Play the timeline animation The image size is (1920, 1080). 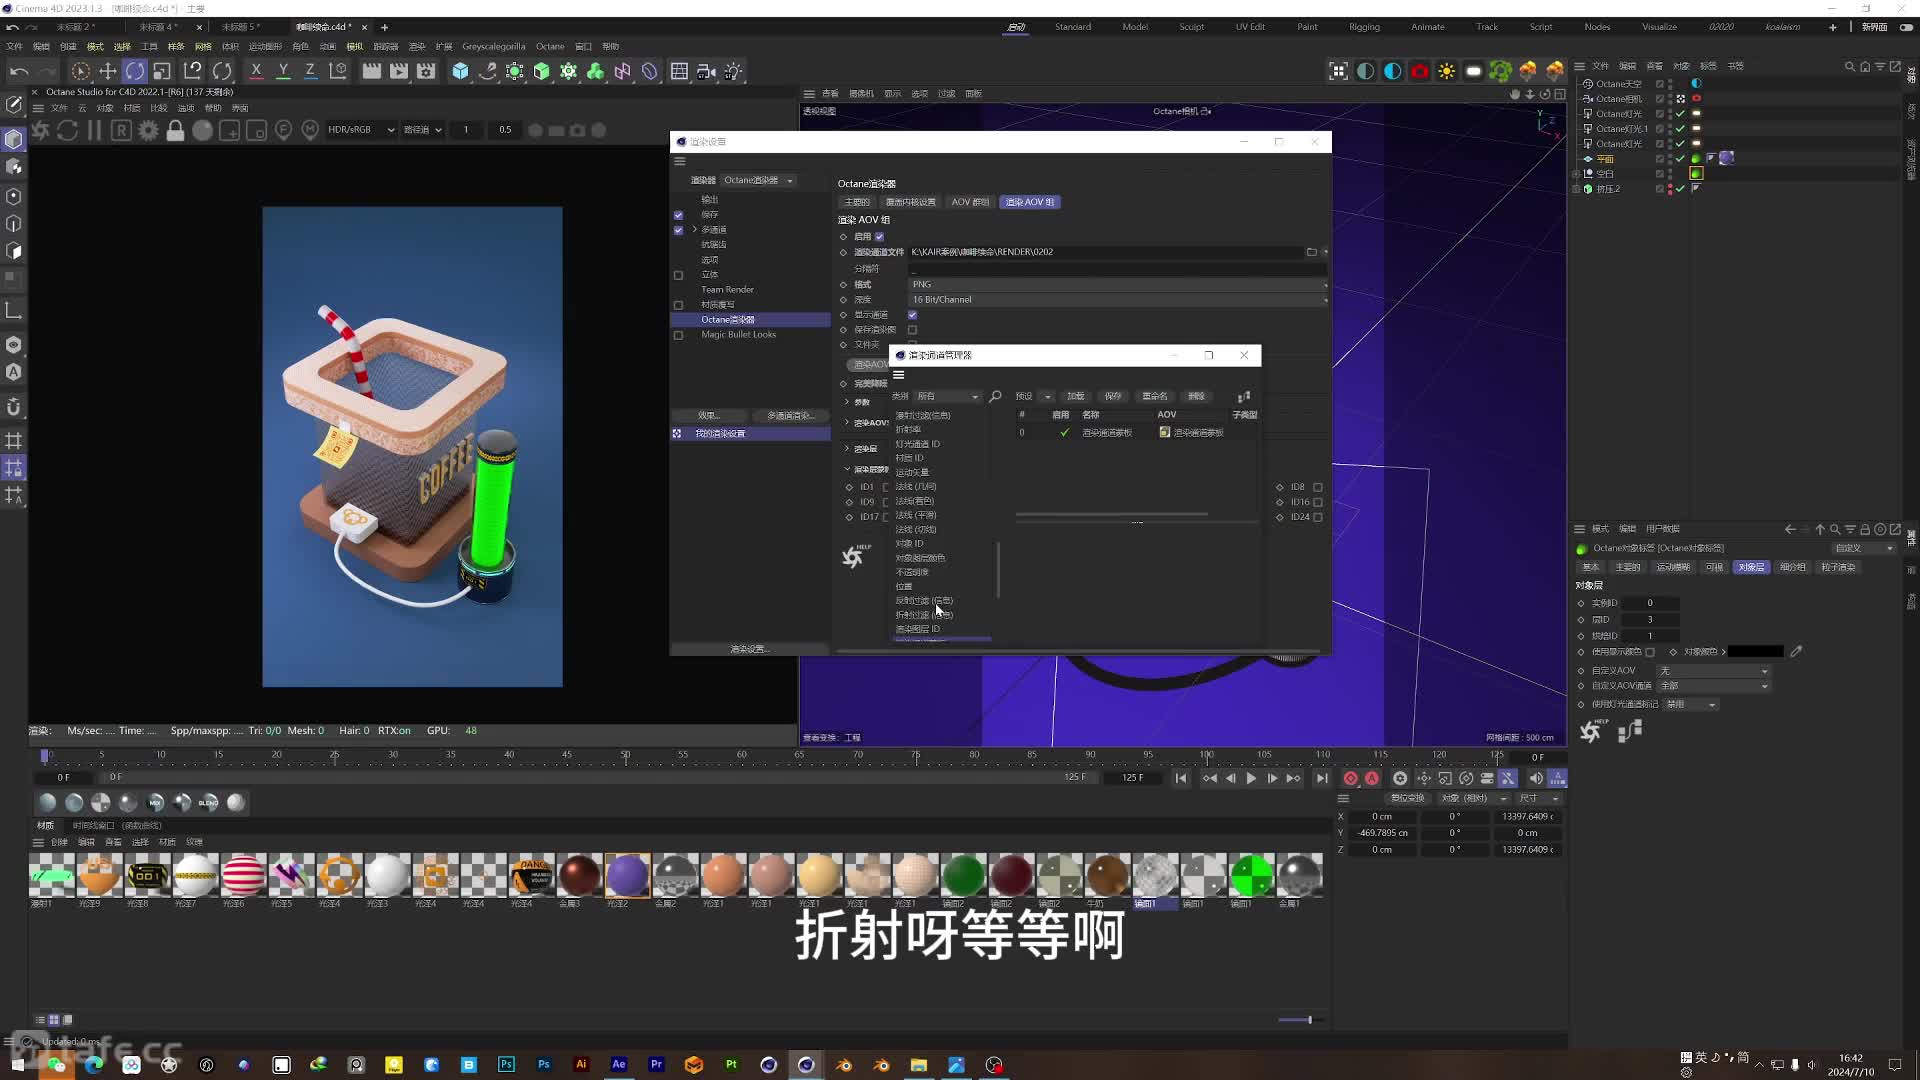coord(1251,779)
